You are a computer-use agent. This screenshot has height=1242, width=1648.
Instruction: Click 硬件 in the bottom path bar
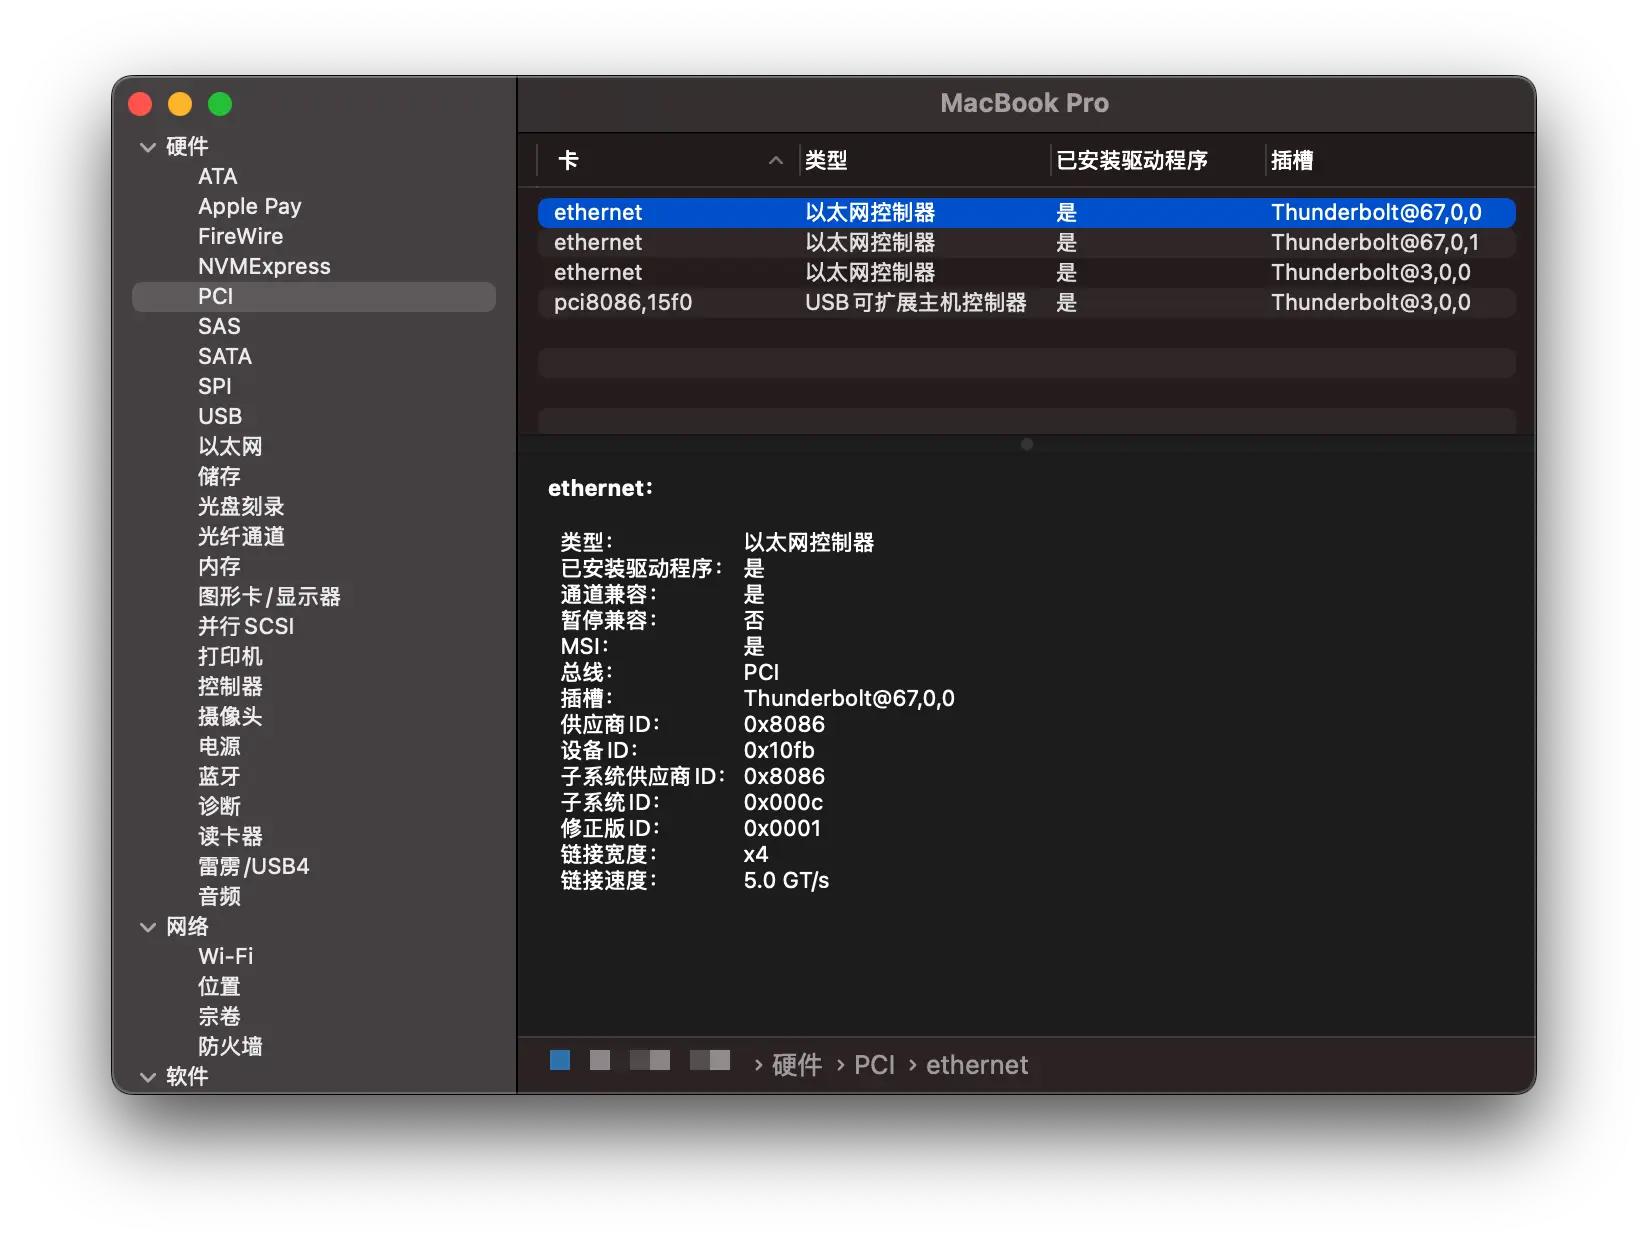797,1065
